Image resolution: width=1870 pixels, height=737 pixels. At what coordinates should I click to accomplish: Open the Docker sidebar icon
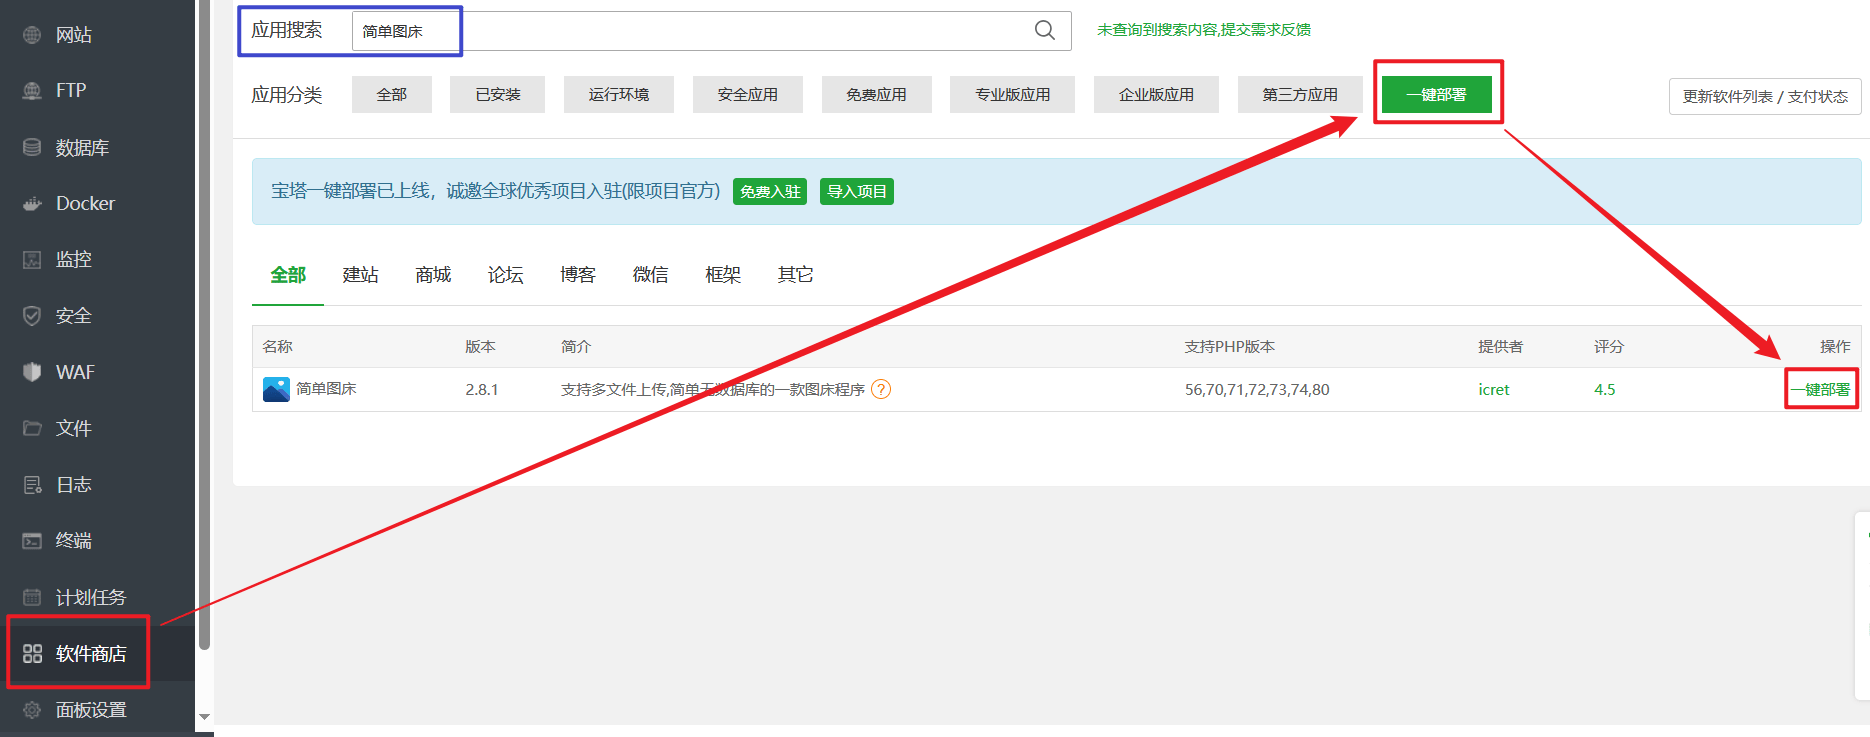pyautogui.click(x=32, y=204)
